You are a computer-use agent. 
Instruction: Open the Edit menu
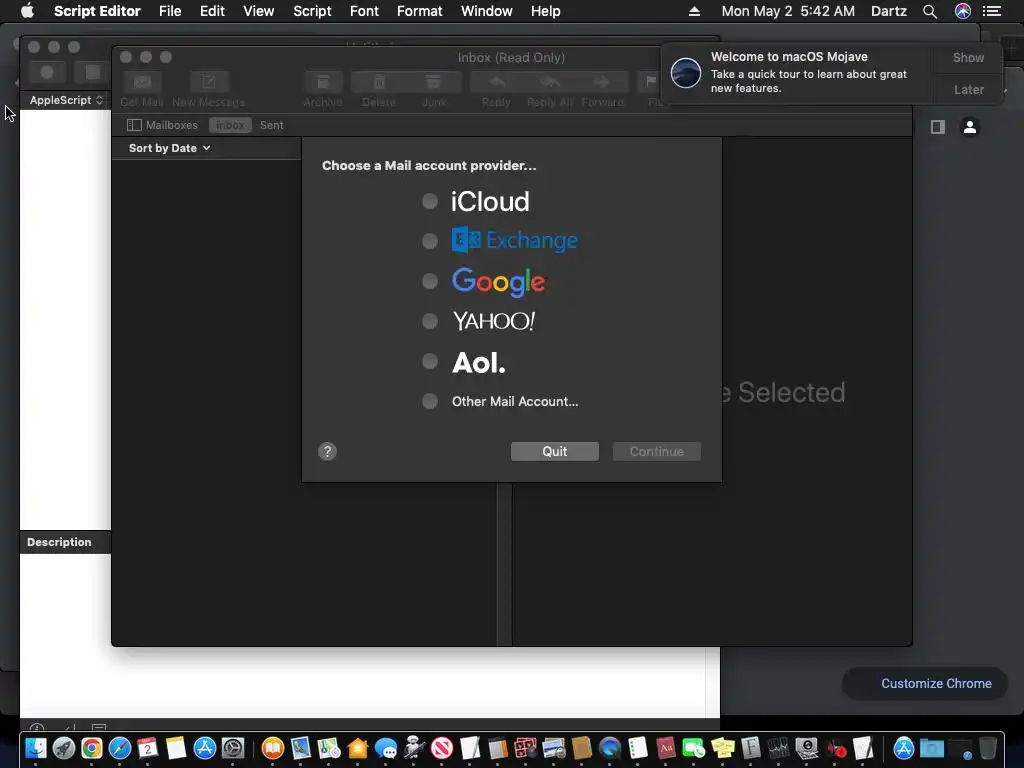coord(212,11)
